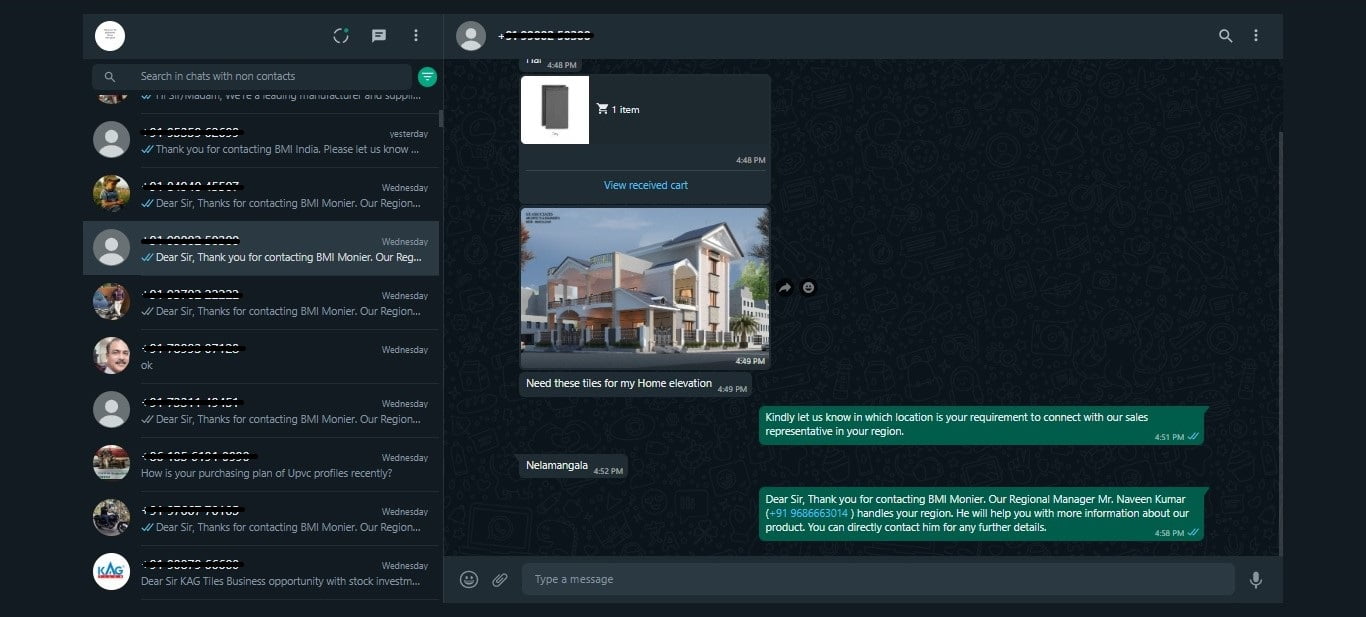React to house image with emoji icon
1366x617 pixels.
tap(809, 288)
